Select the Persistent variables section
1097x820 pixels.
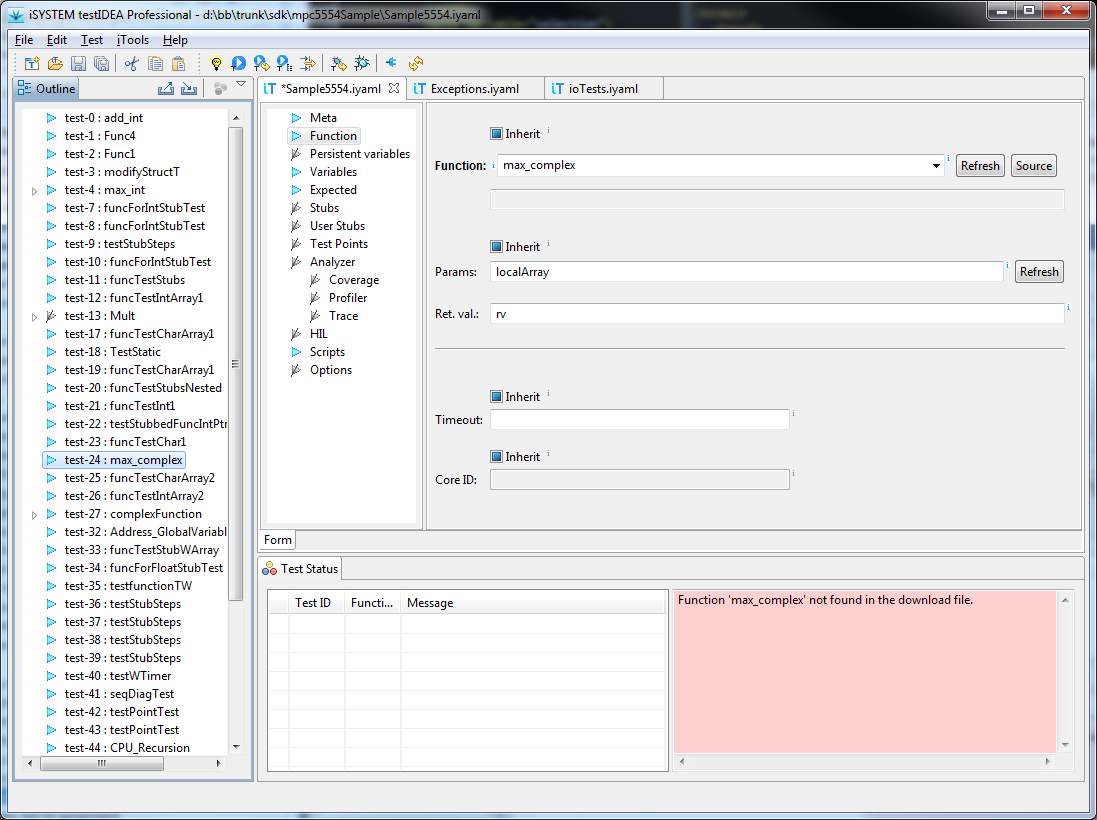pyautogui.click(x=360, y=154)
